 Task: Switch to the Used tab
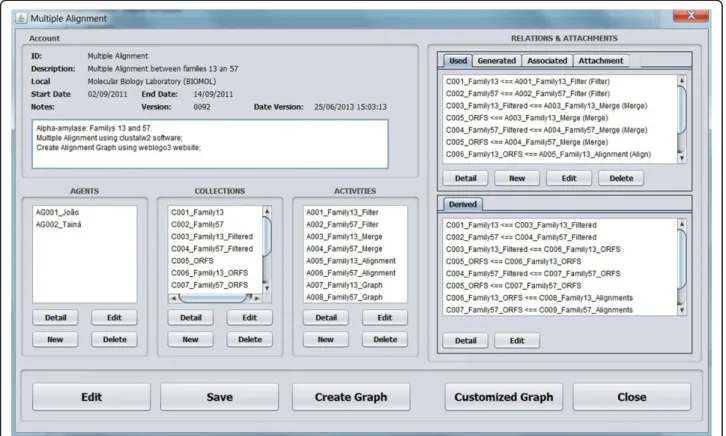click(457, 61)
